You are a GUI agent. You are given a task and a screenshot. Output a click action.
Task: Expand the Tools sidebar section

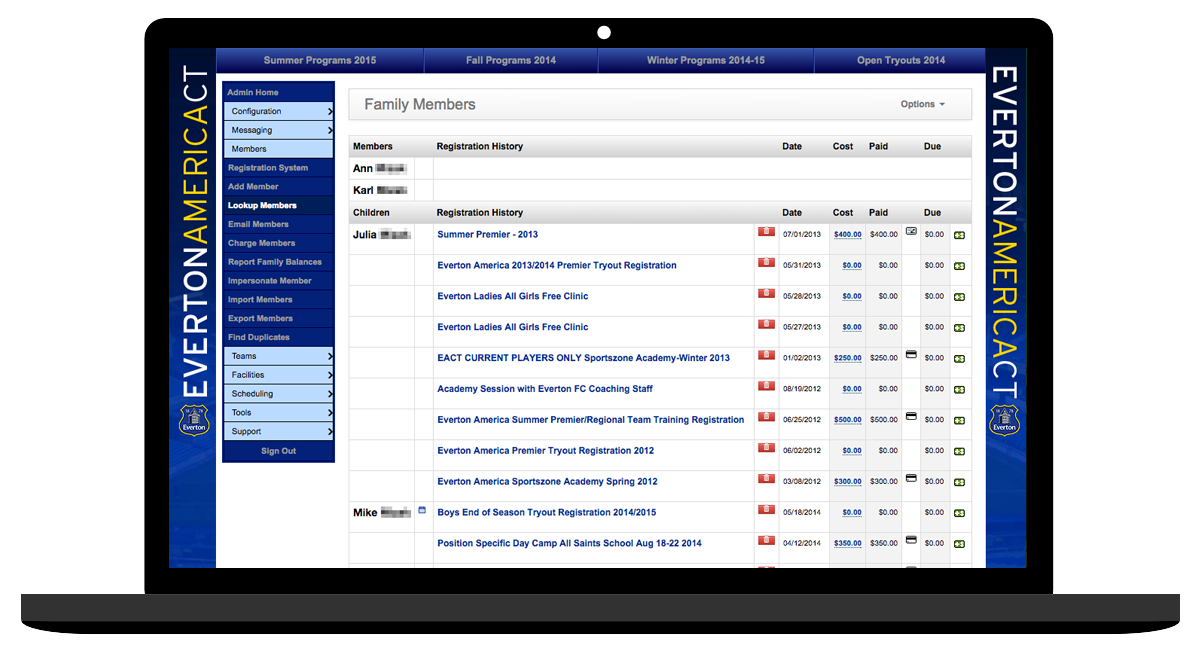[x=278, y=412]
